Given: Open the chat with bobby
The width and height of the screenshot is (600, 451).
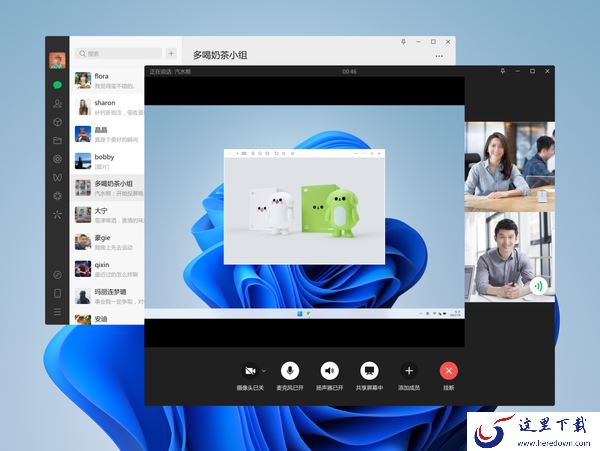Looking at the screenshot, I should 109,161.
